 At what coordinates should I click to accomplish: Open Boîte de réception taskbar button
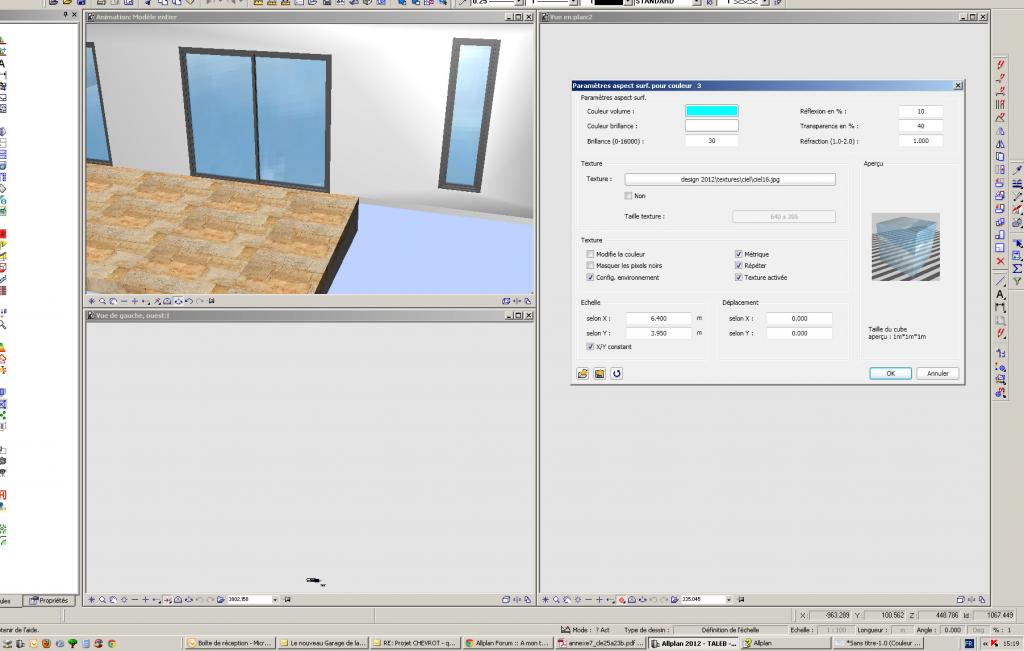(x=231, y=643)
